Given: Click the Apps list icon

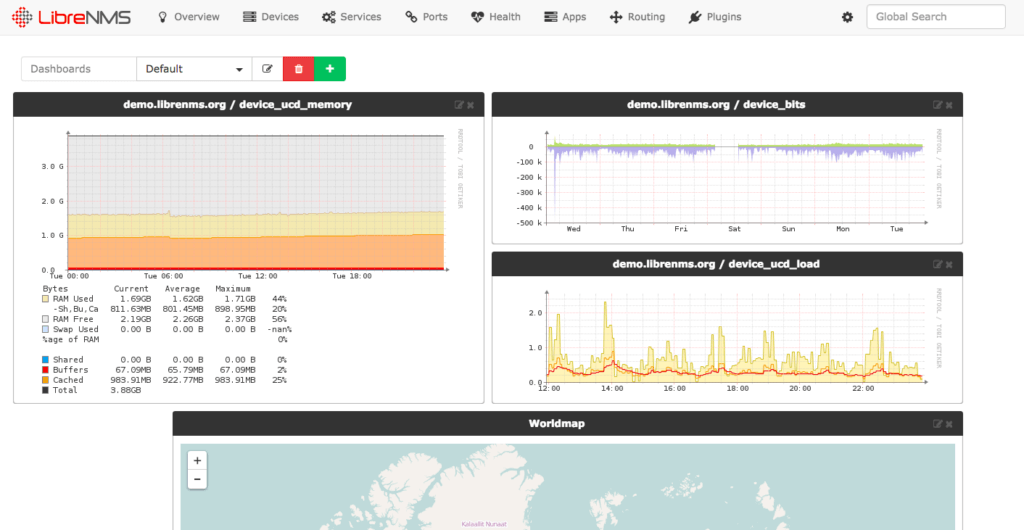Looking at the screenshot, I should tap(551, 17).
